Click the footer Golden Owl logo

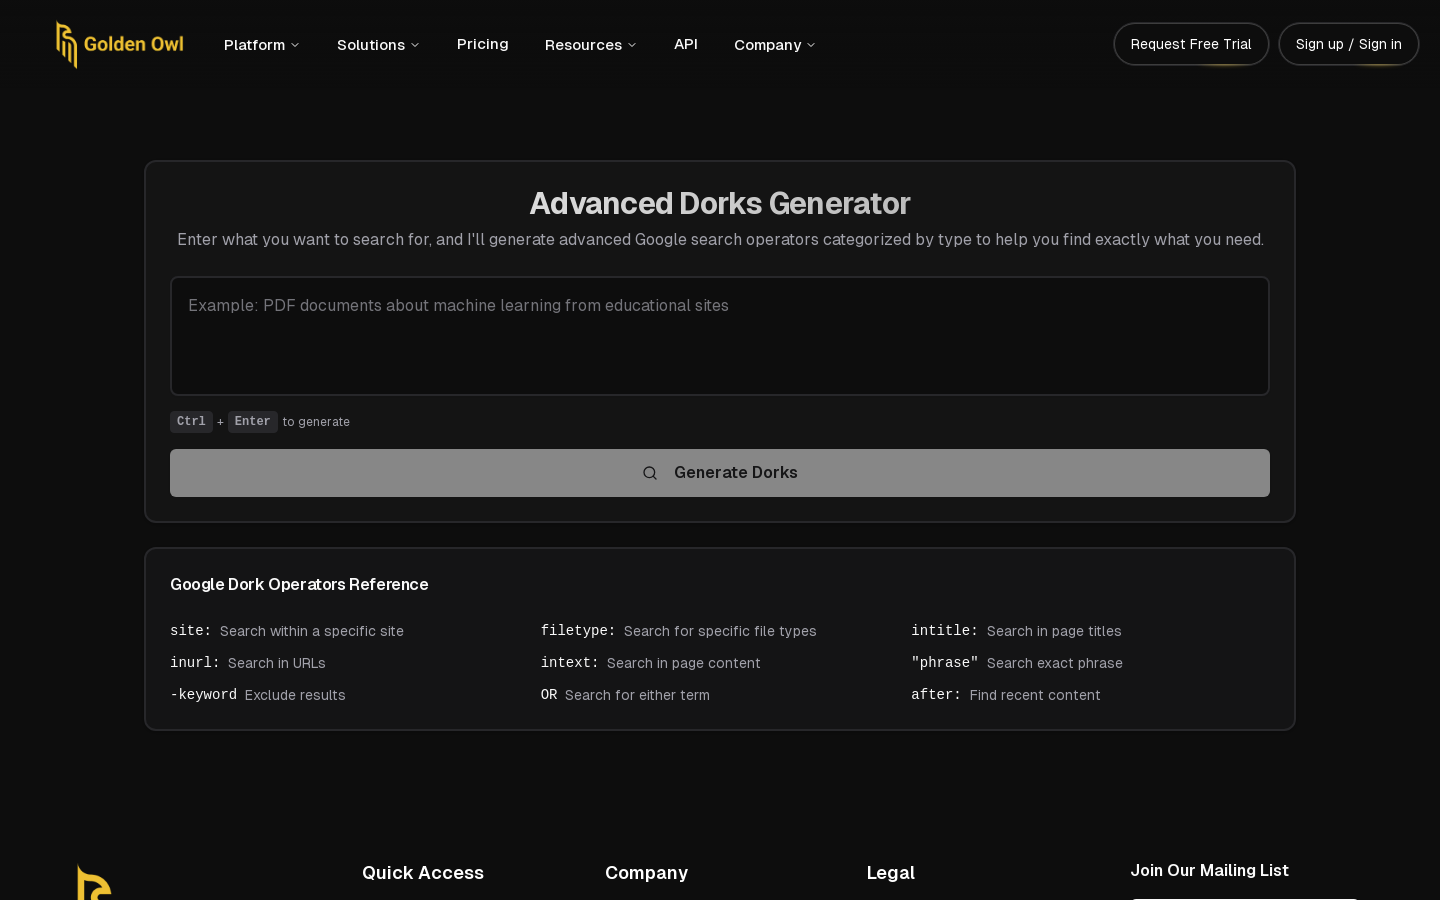click(94, 883)
